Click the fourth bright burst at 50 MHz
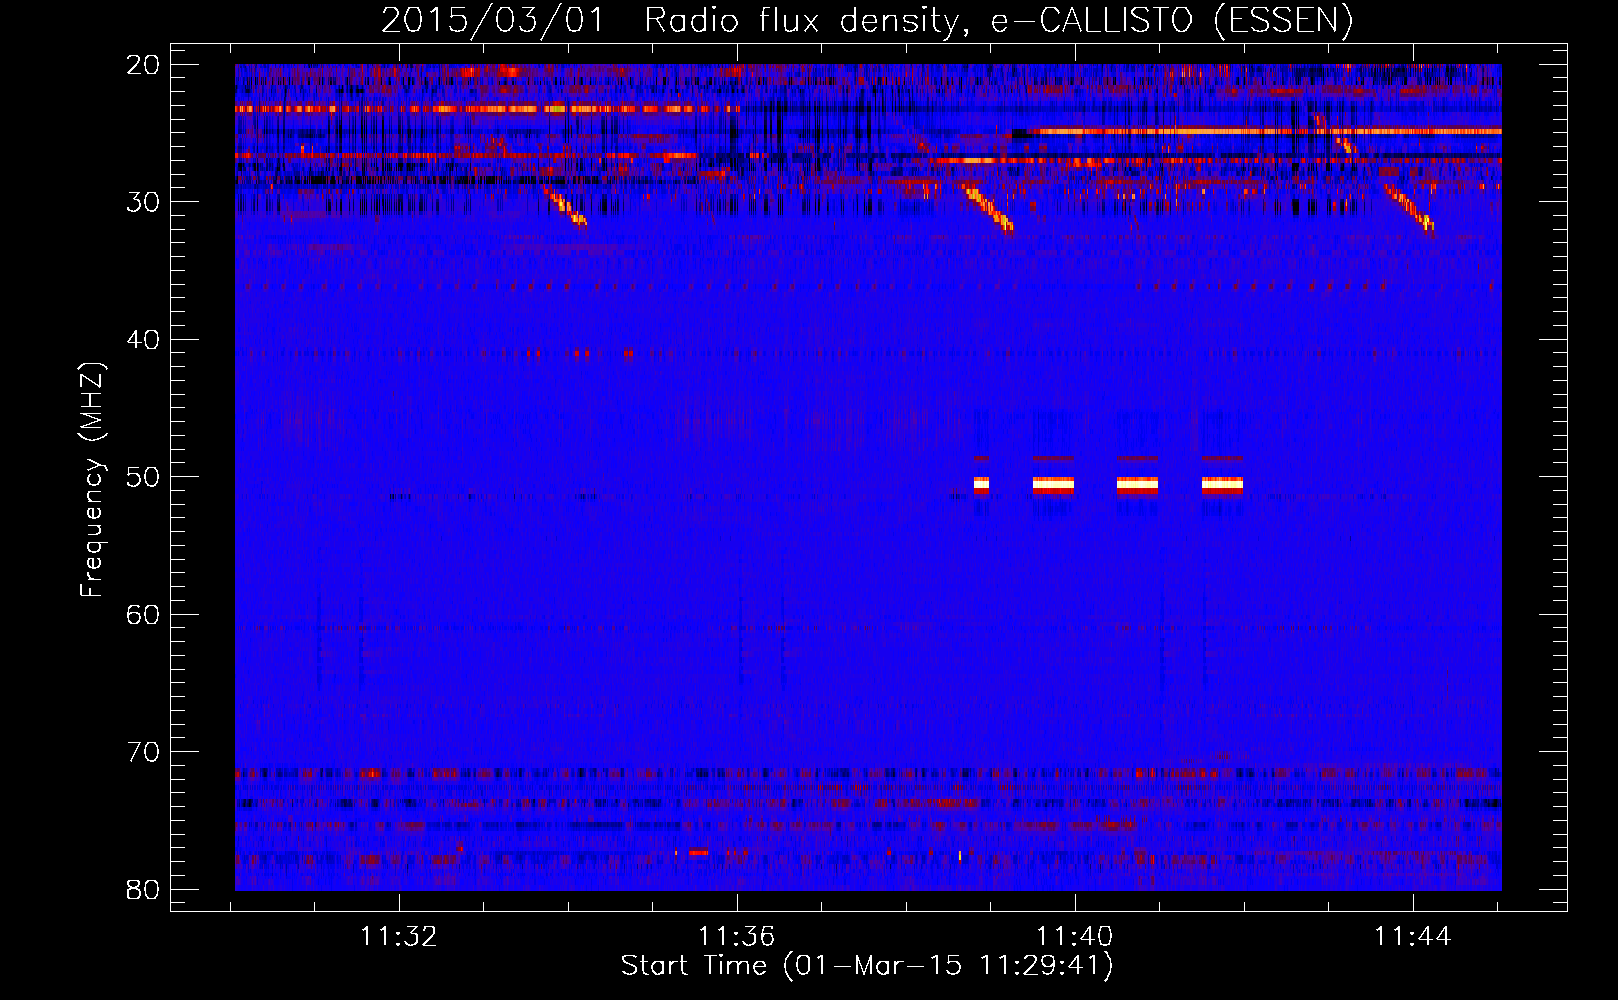 tap(1222, 485)
